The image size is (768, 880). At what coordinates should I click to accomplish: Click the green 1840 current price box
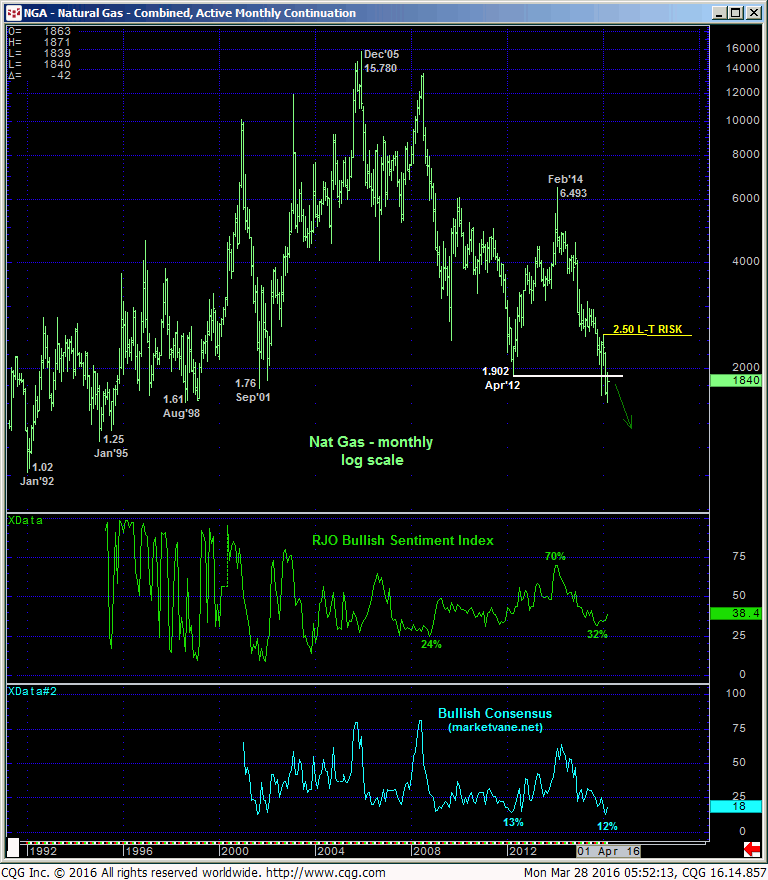point(735,381)
